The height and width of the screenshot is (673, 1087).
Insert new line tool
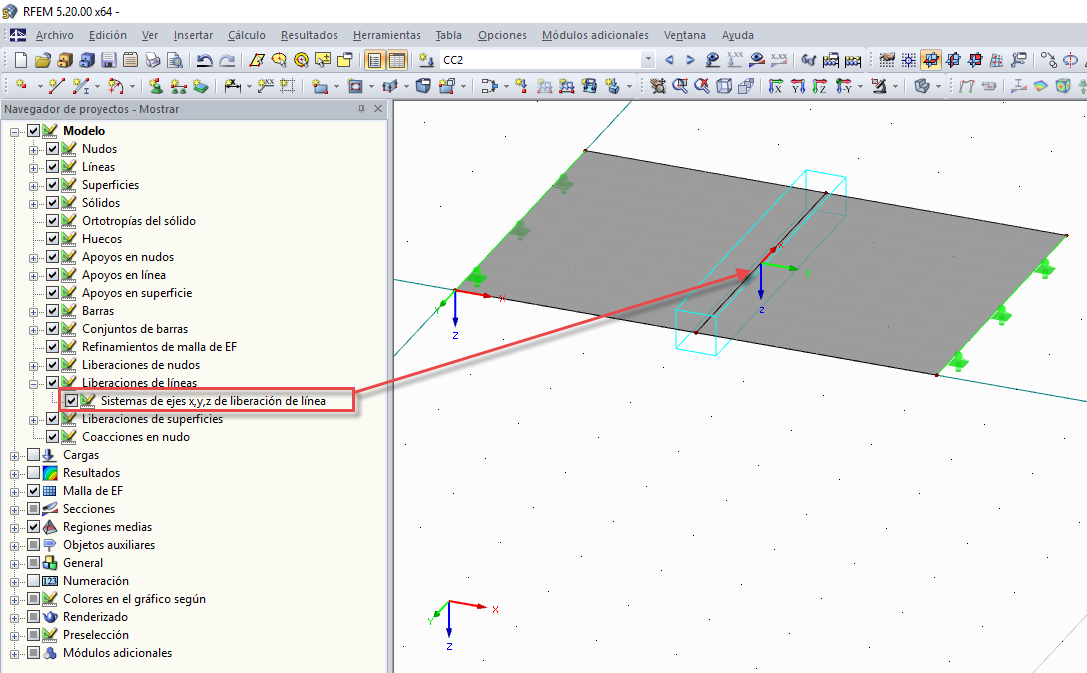point(56,86)
